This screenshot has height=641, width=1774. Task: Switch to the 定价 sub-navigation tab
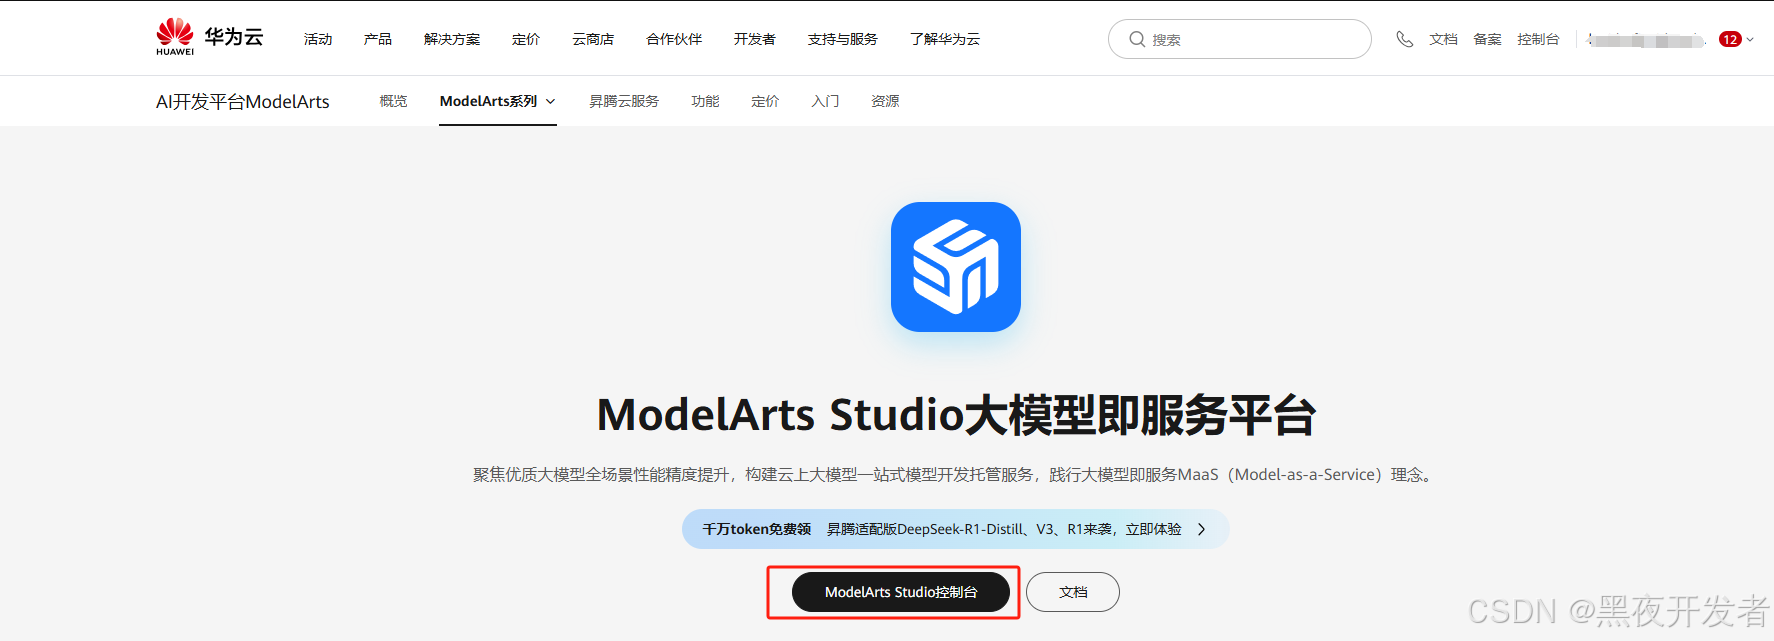click(765, 101)
